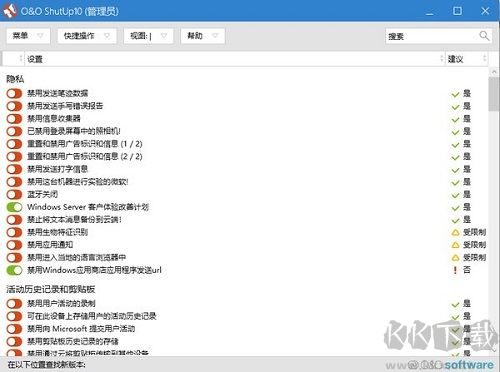Click the vertical scrollbar thumb
500x372 pixels.
point(494,94)
